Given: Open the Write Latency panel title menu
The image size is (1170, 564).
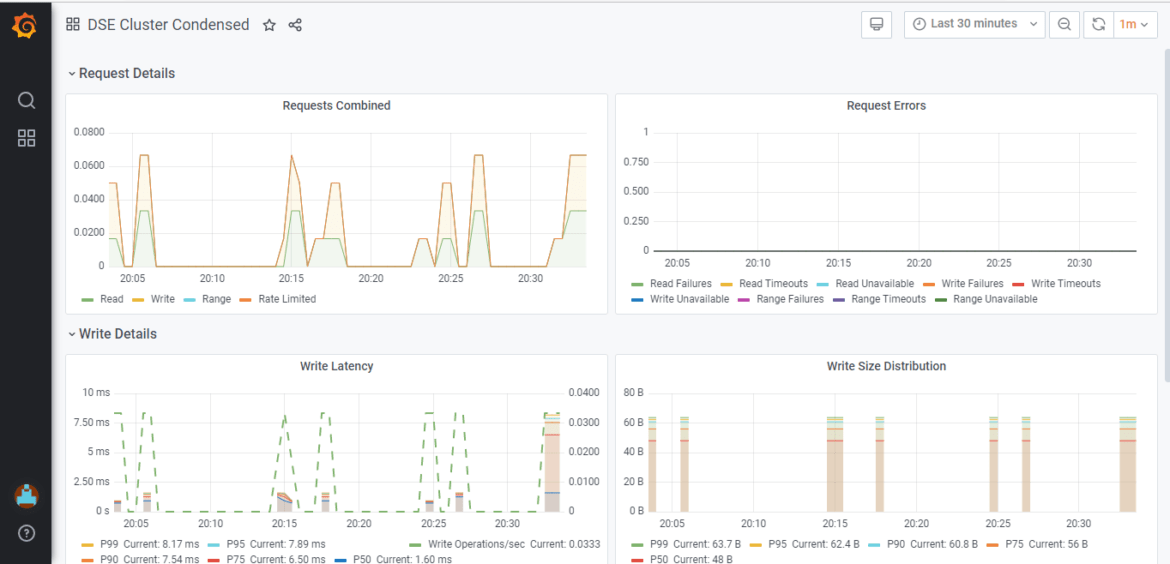Looking at the screenshot, I should point(336,367).
